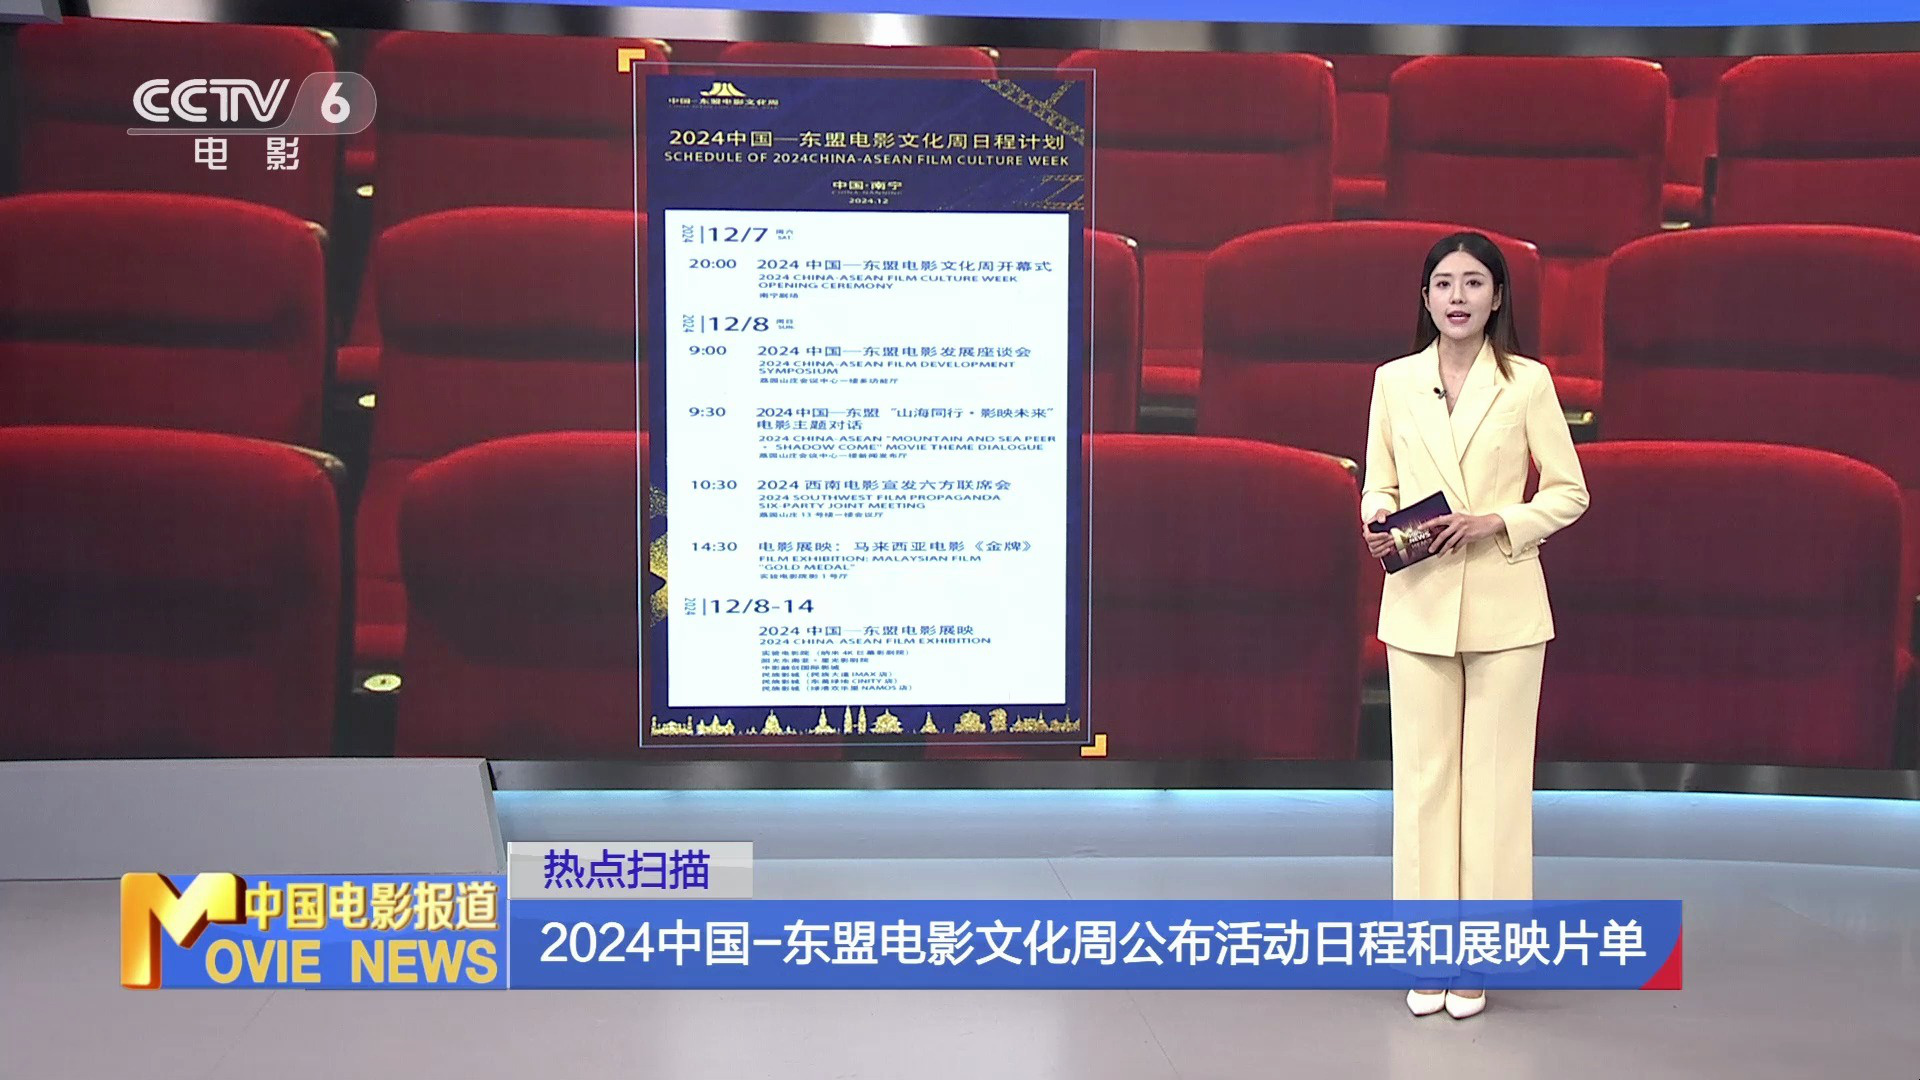Click the 9:30 time entry
The height and width of the screenshot is (1080, 1920).
click(707, 412)
